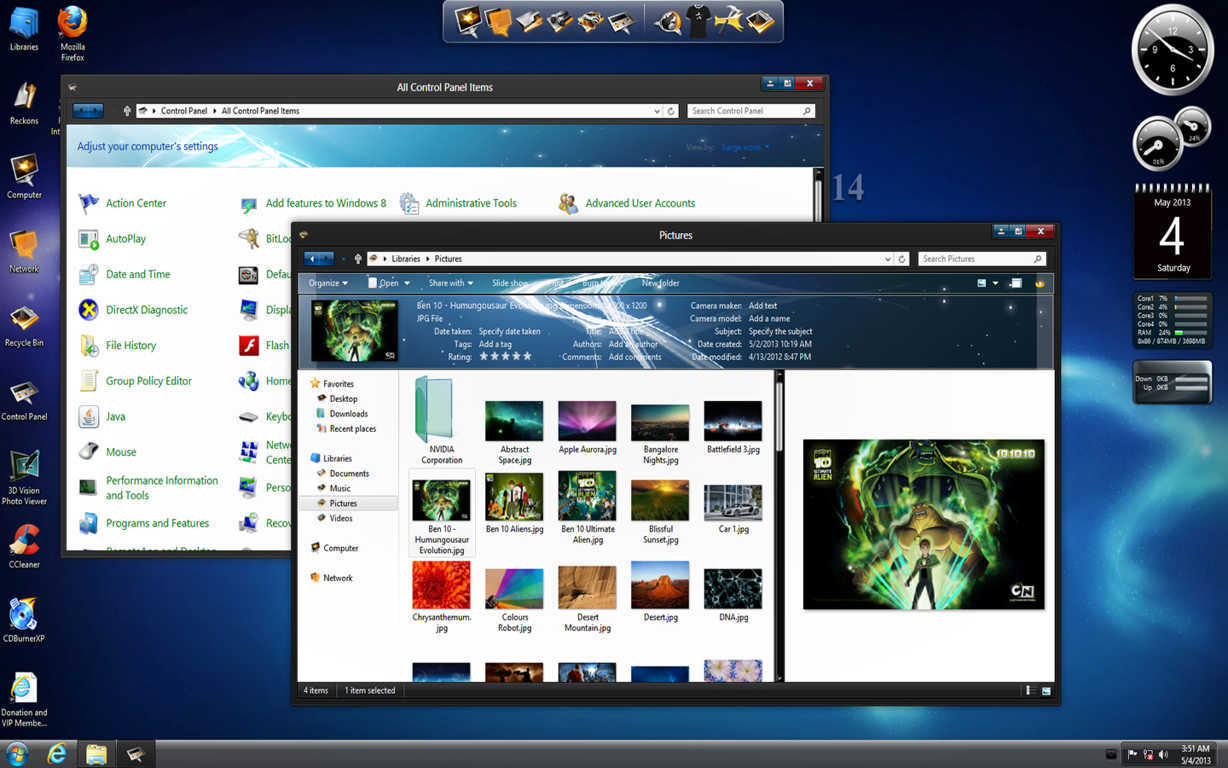Viewport: 1228px width, 768px height.
Task: Toggle details view via the status bar icon
Action: (x=1028, y=690)
